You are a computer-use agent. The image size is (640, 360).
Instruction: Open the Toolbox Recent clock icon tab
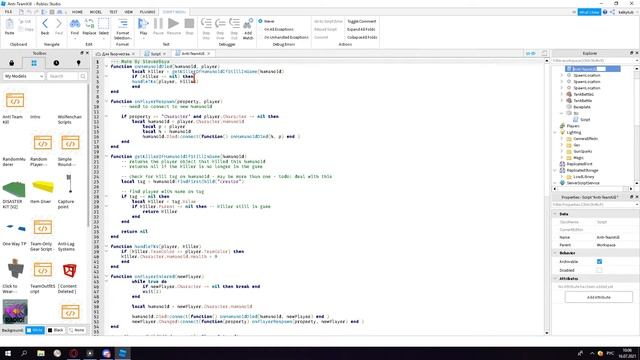[56, 63]
